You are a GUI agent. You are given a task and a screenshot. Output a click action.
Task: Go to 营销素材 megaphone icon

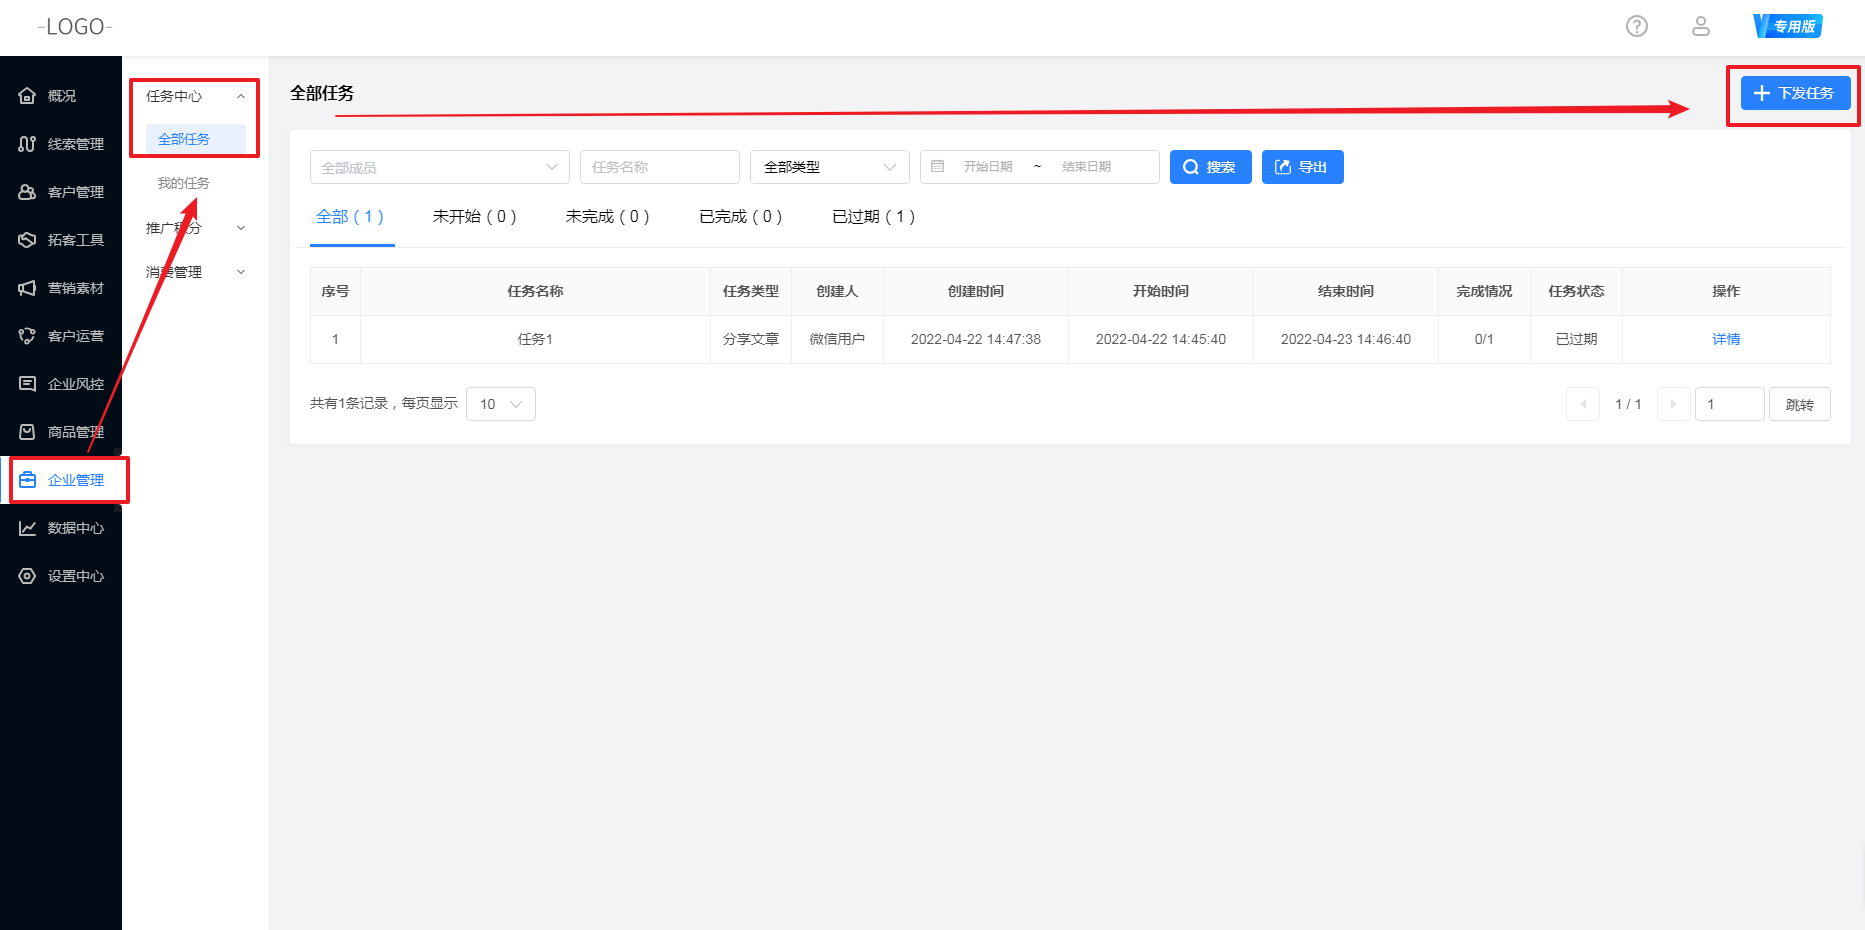tap(28, 288)
